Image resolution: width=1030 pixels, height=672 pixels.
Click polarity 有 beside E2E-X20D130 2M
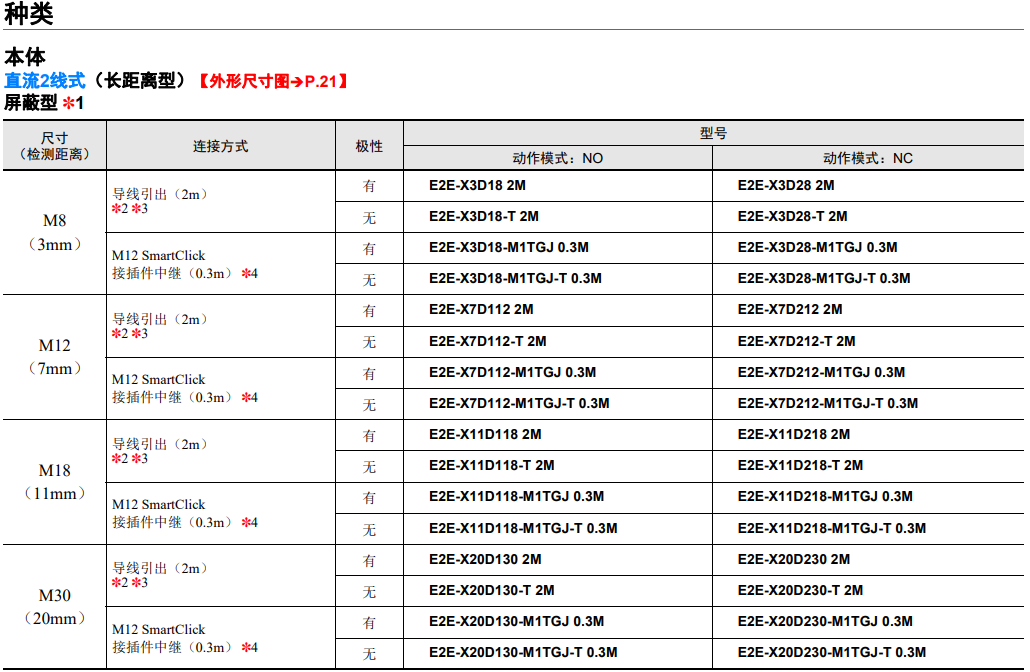pos(369,561)
